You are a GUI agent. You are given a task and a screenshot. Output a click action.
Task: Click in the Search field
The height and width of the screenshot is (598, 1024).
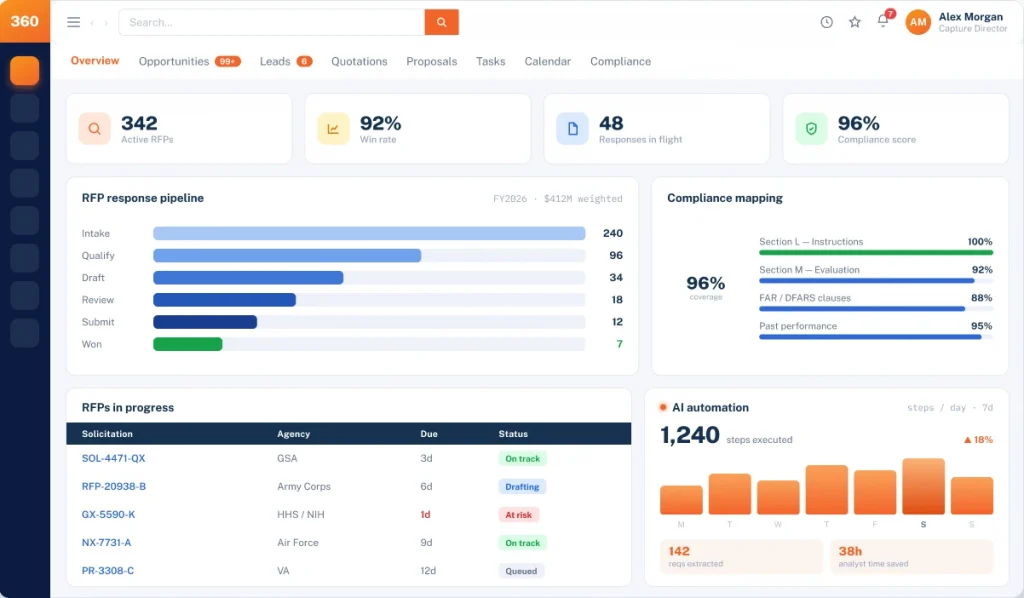coord(272,22)
